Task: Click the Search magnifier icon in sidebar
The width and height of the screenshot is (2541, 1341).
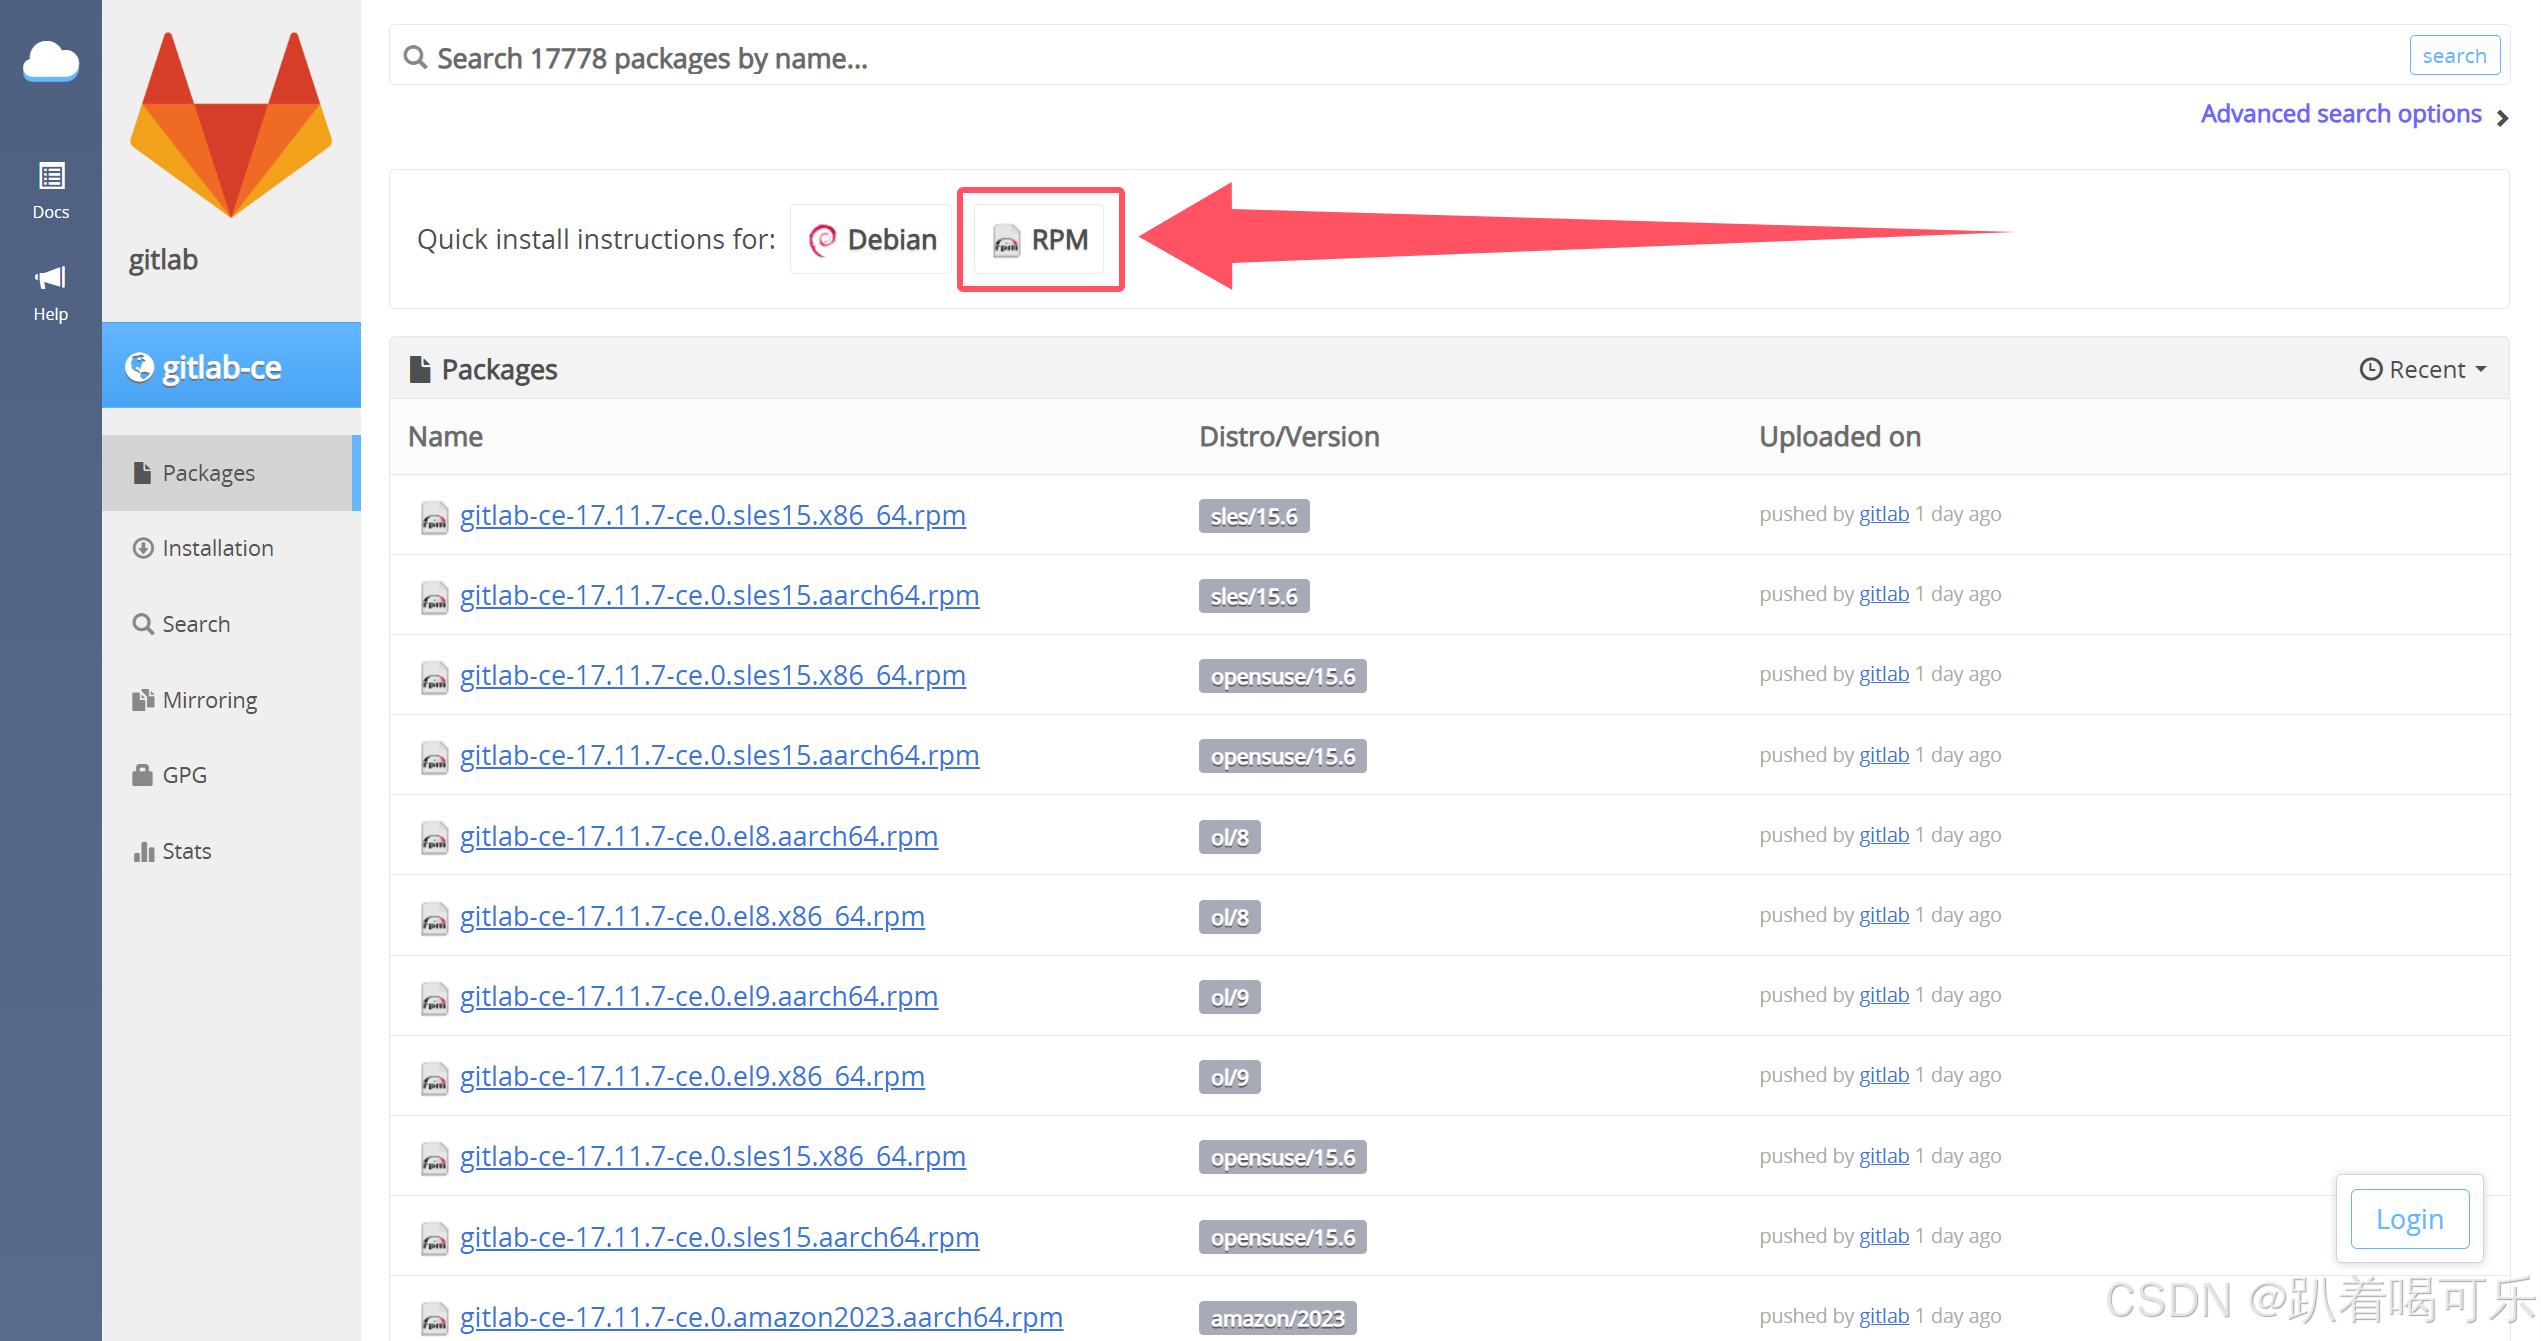Action: tap(143, 624)
